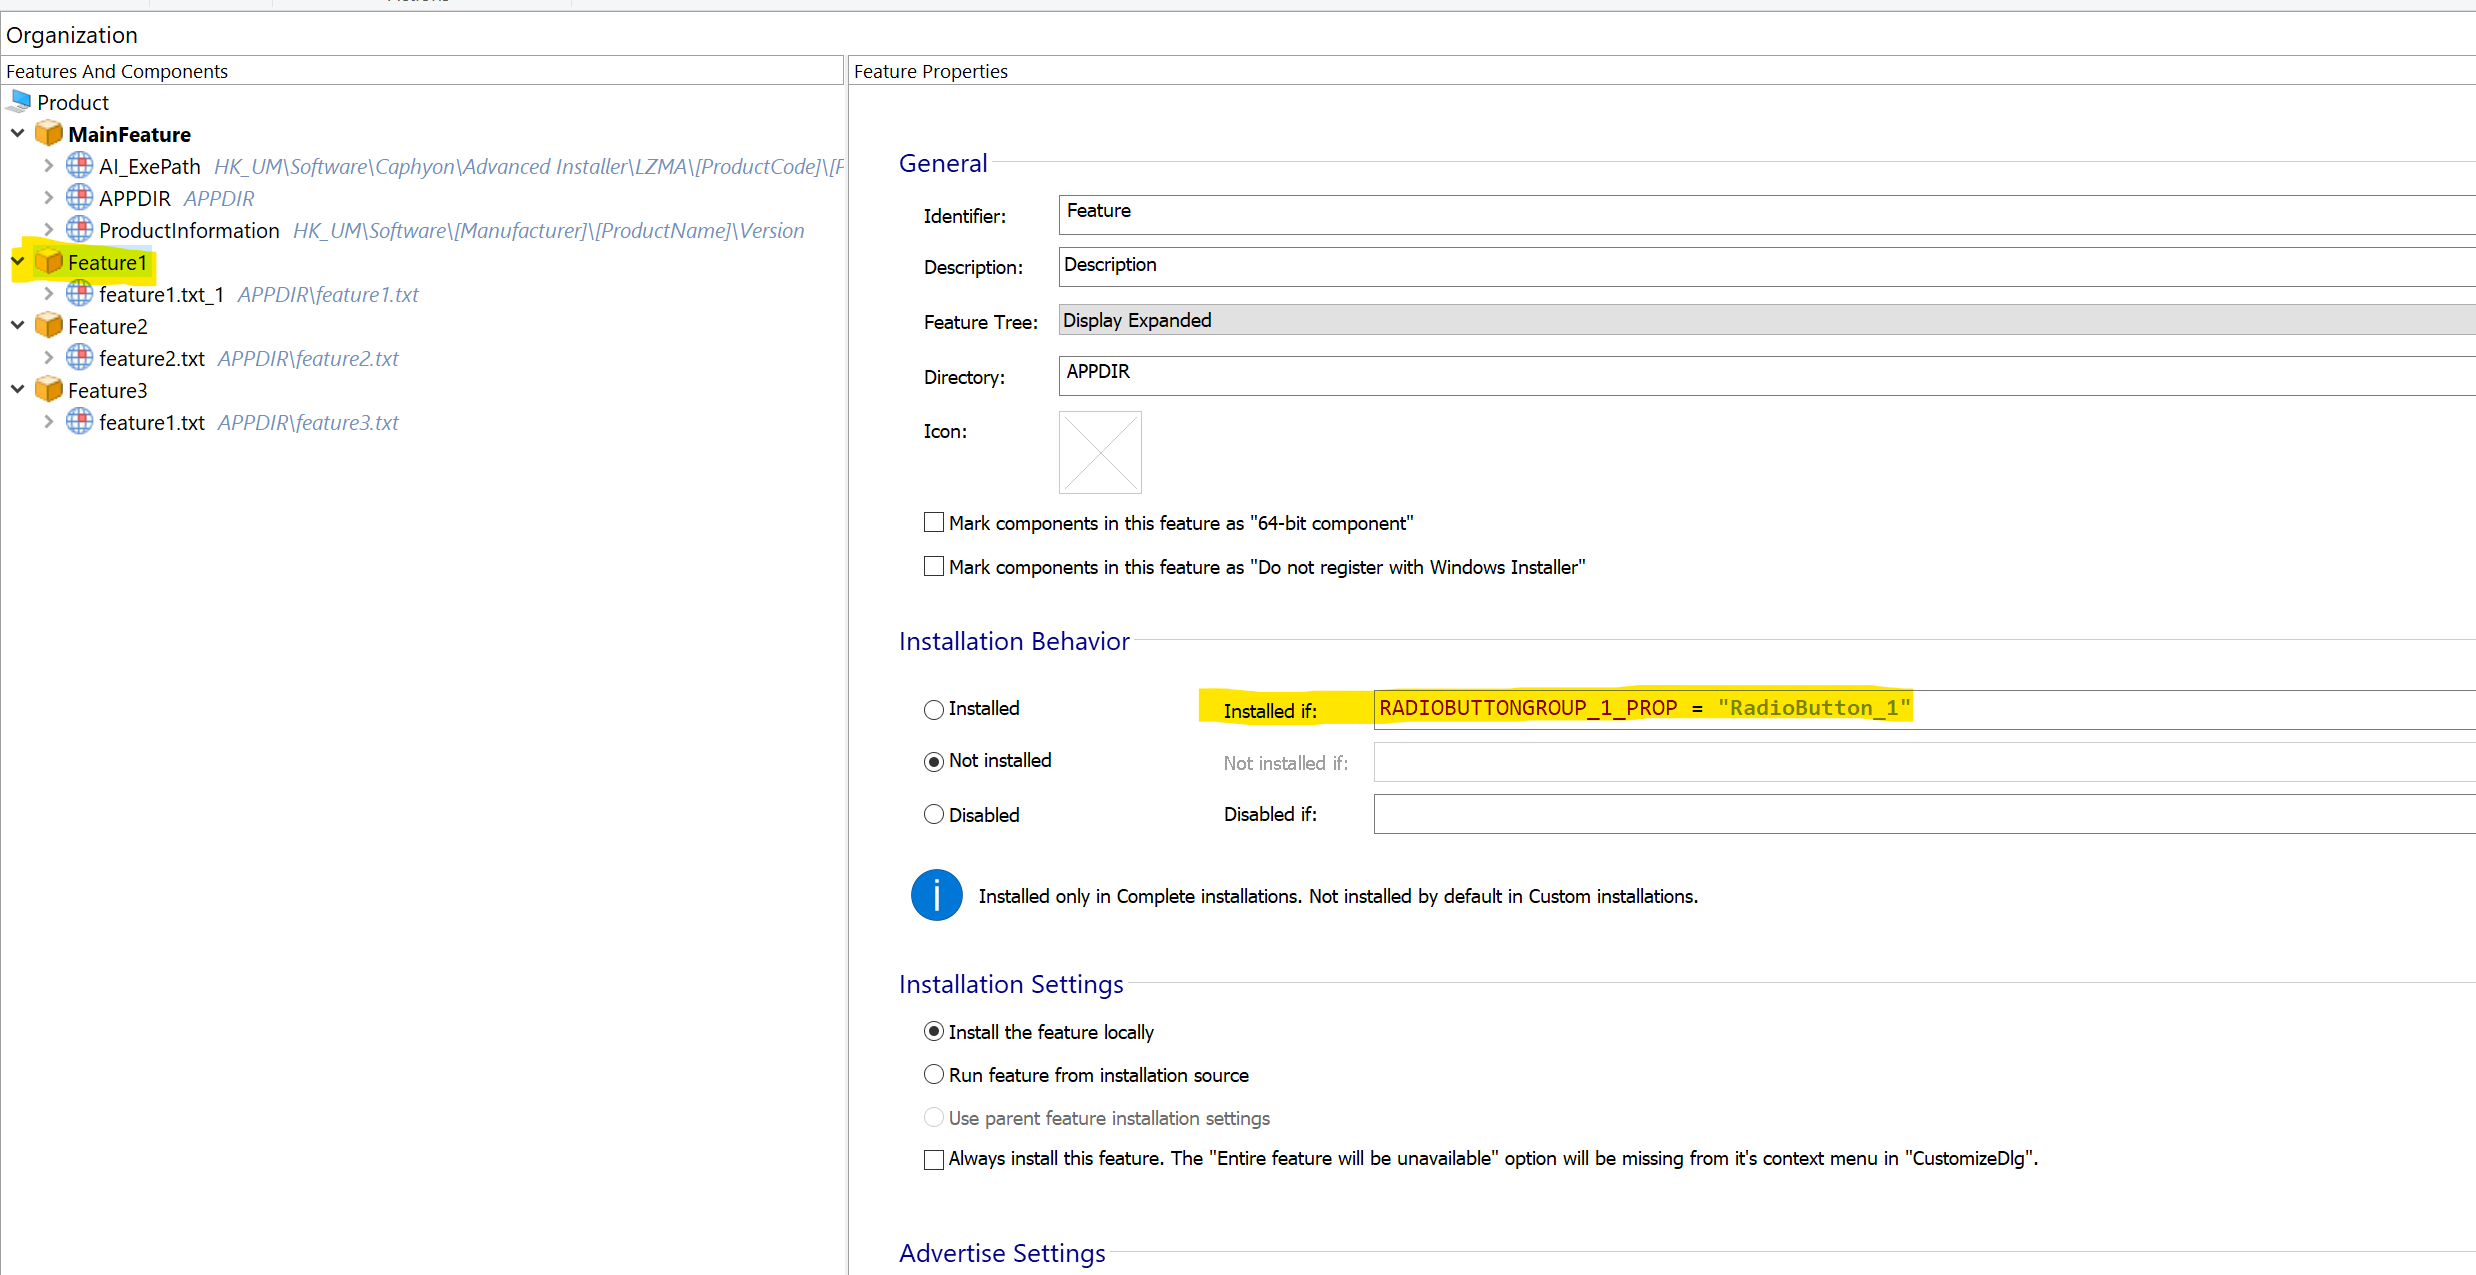Click the MainFeature package icon
Viewport: 2476px width, 1275px height.
click(x=49, y=133)
